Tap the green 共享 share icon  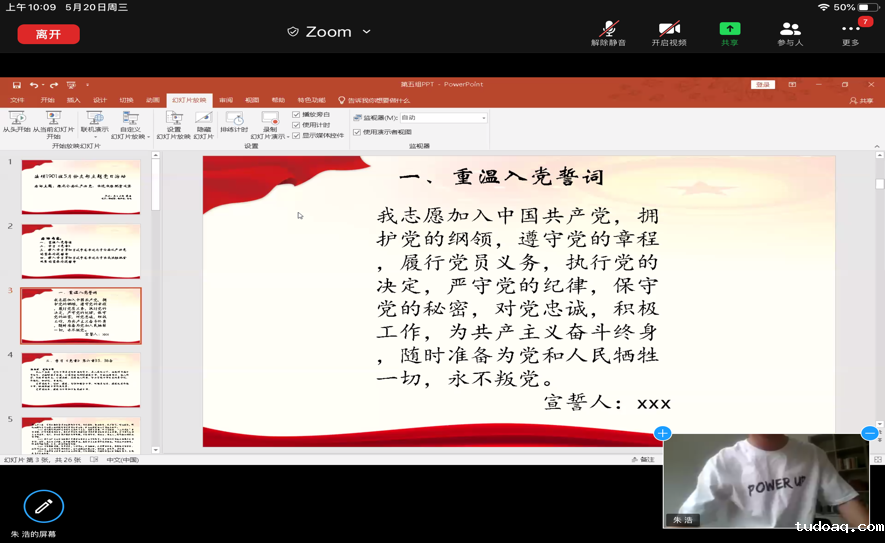(x=730, y=29)
